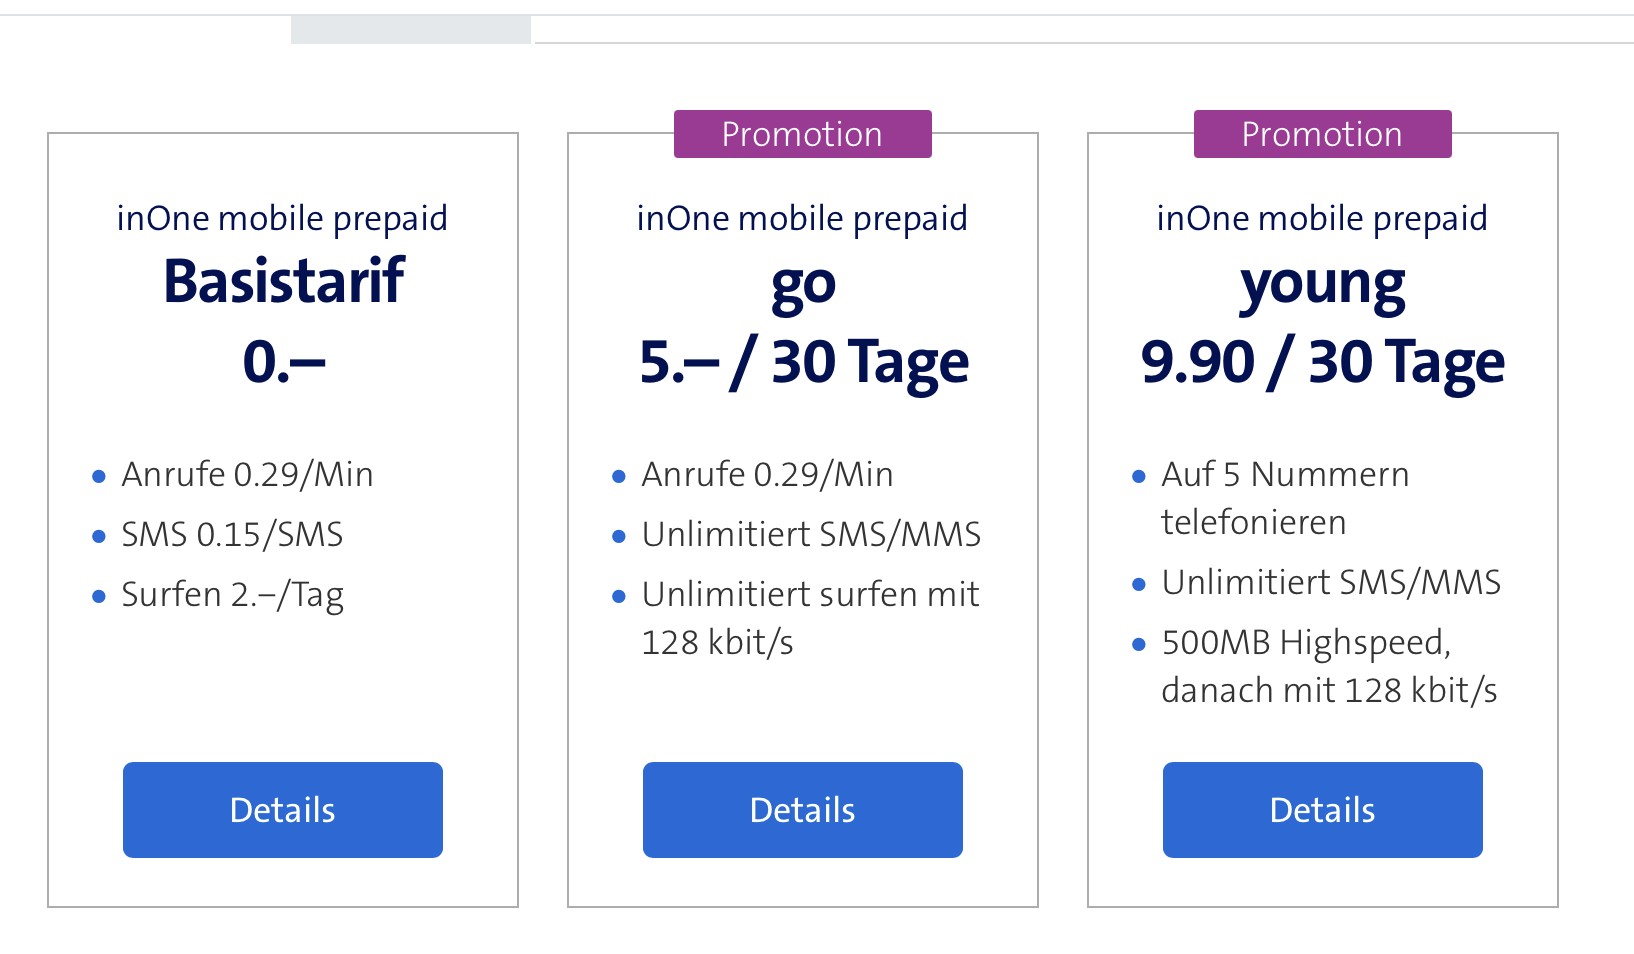
Task: Select the Basistarif plan title
Action: 283,280
